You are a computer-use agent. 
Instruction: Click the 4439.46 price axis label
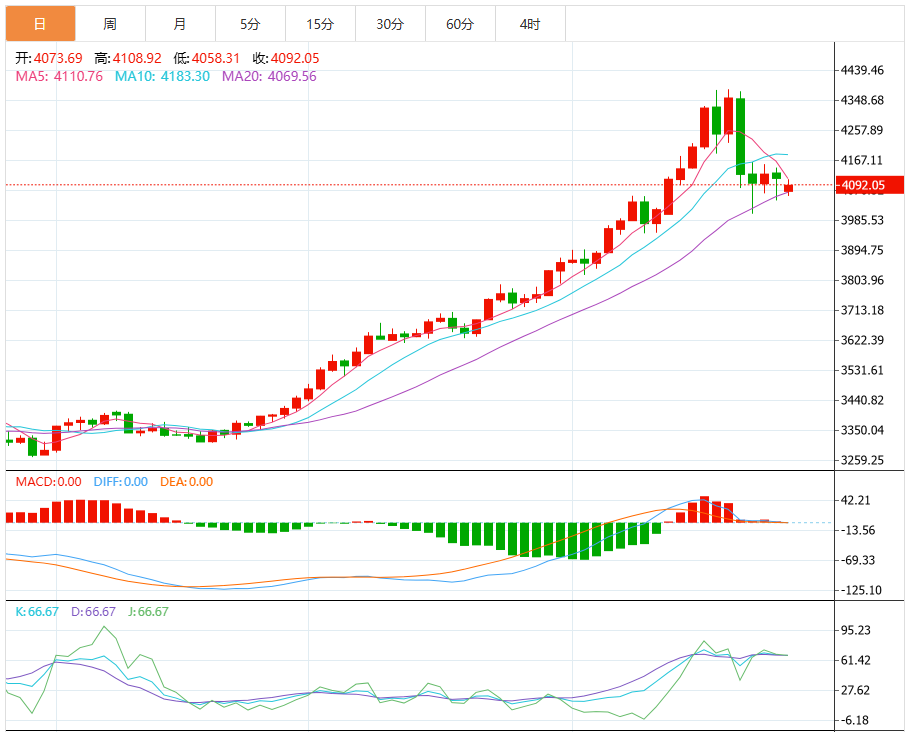862,70
